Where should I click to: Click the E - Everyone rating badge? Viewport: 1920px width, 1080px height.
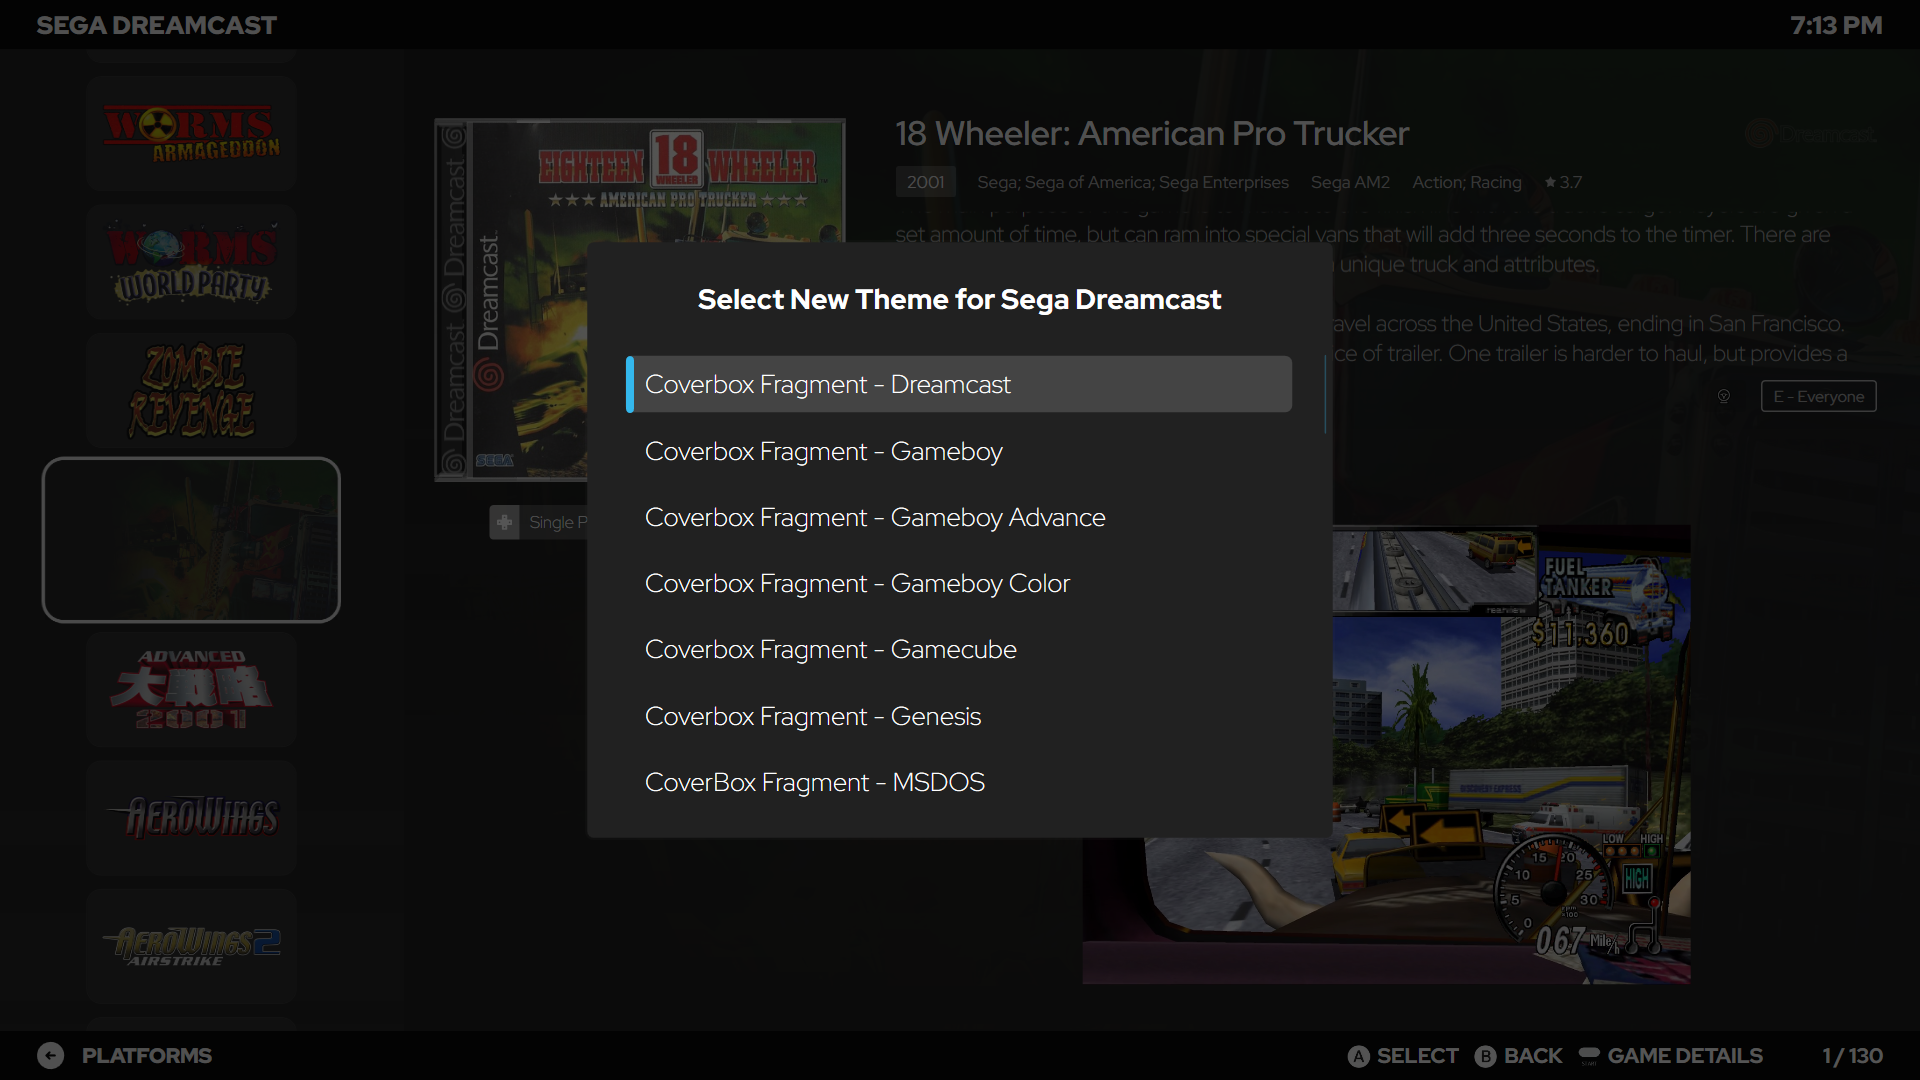(x=1818, y=396)
